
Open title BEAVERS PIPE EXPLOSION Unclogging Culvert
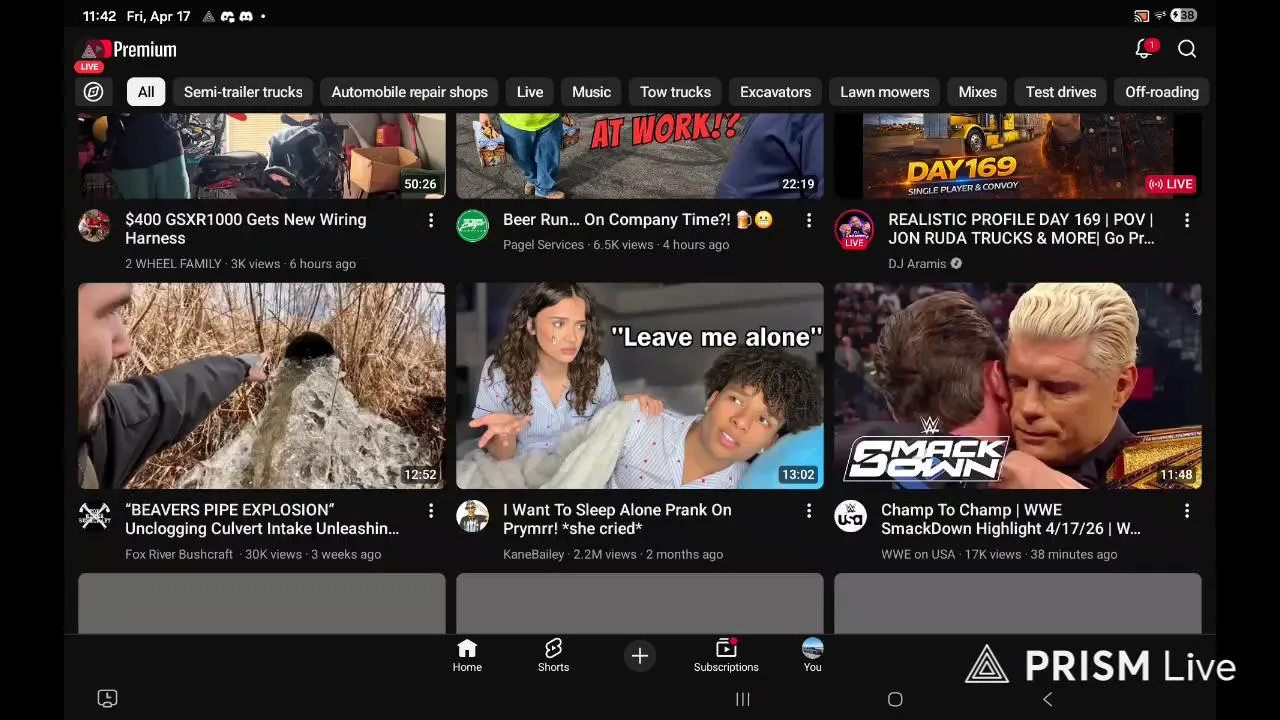tap(262, 519)
